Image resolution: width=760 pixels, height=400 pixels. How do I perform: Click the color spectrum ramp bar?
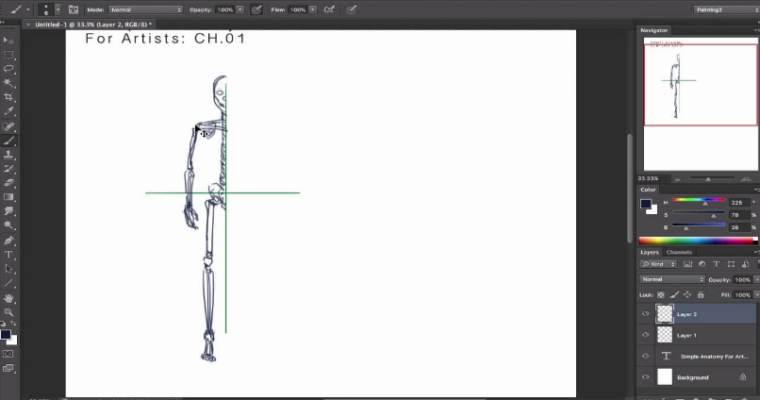[698, 240]
